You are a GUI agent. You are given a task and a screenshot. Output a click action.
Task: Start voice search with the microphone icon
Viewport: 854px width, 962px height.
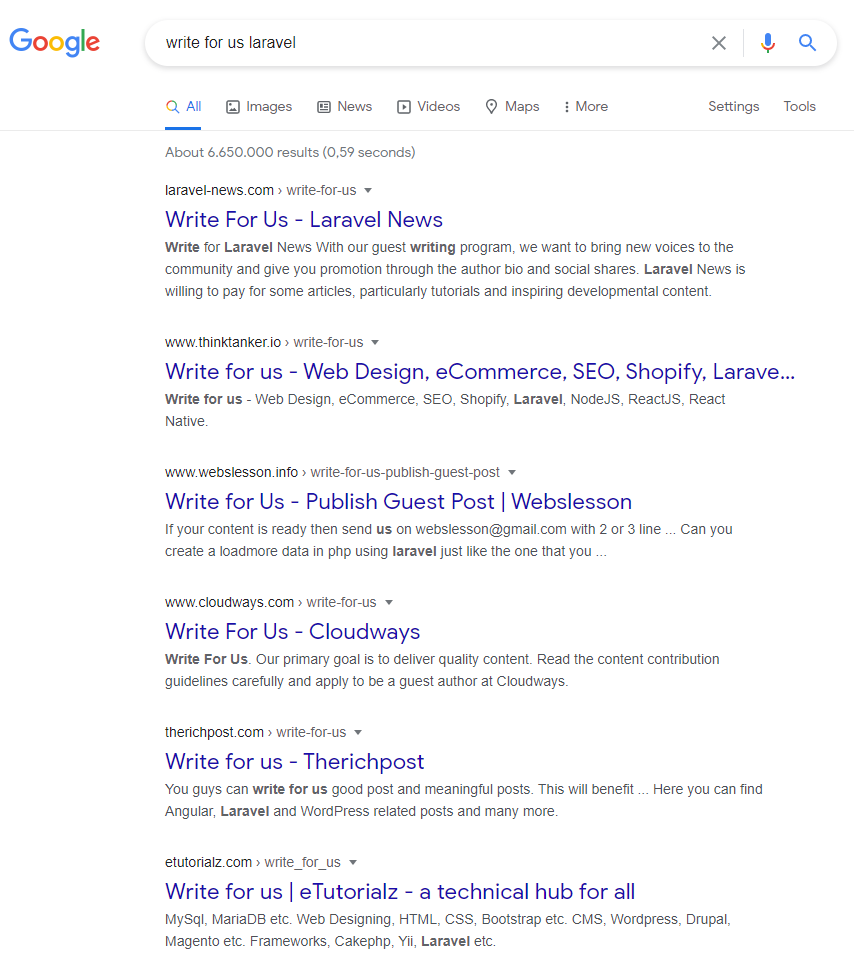767,43
